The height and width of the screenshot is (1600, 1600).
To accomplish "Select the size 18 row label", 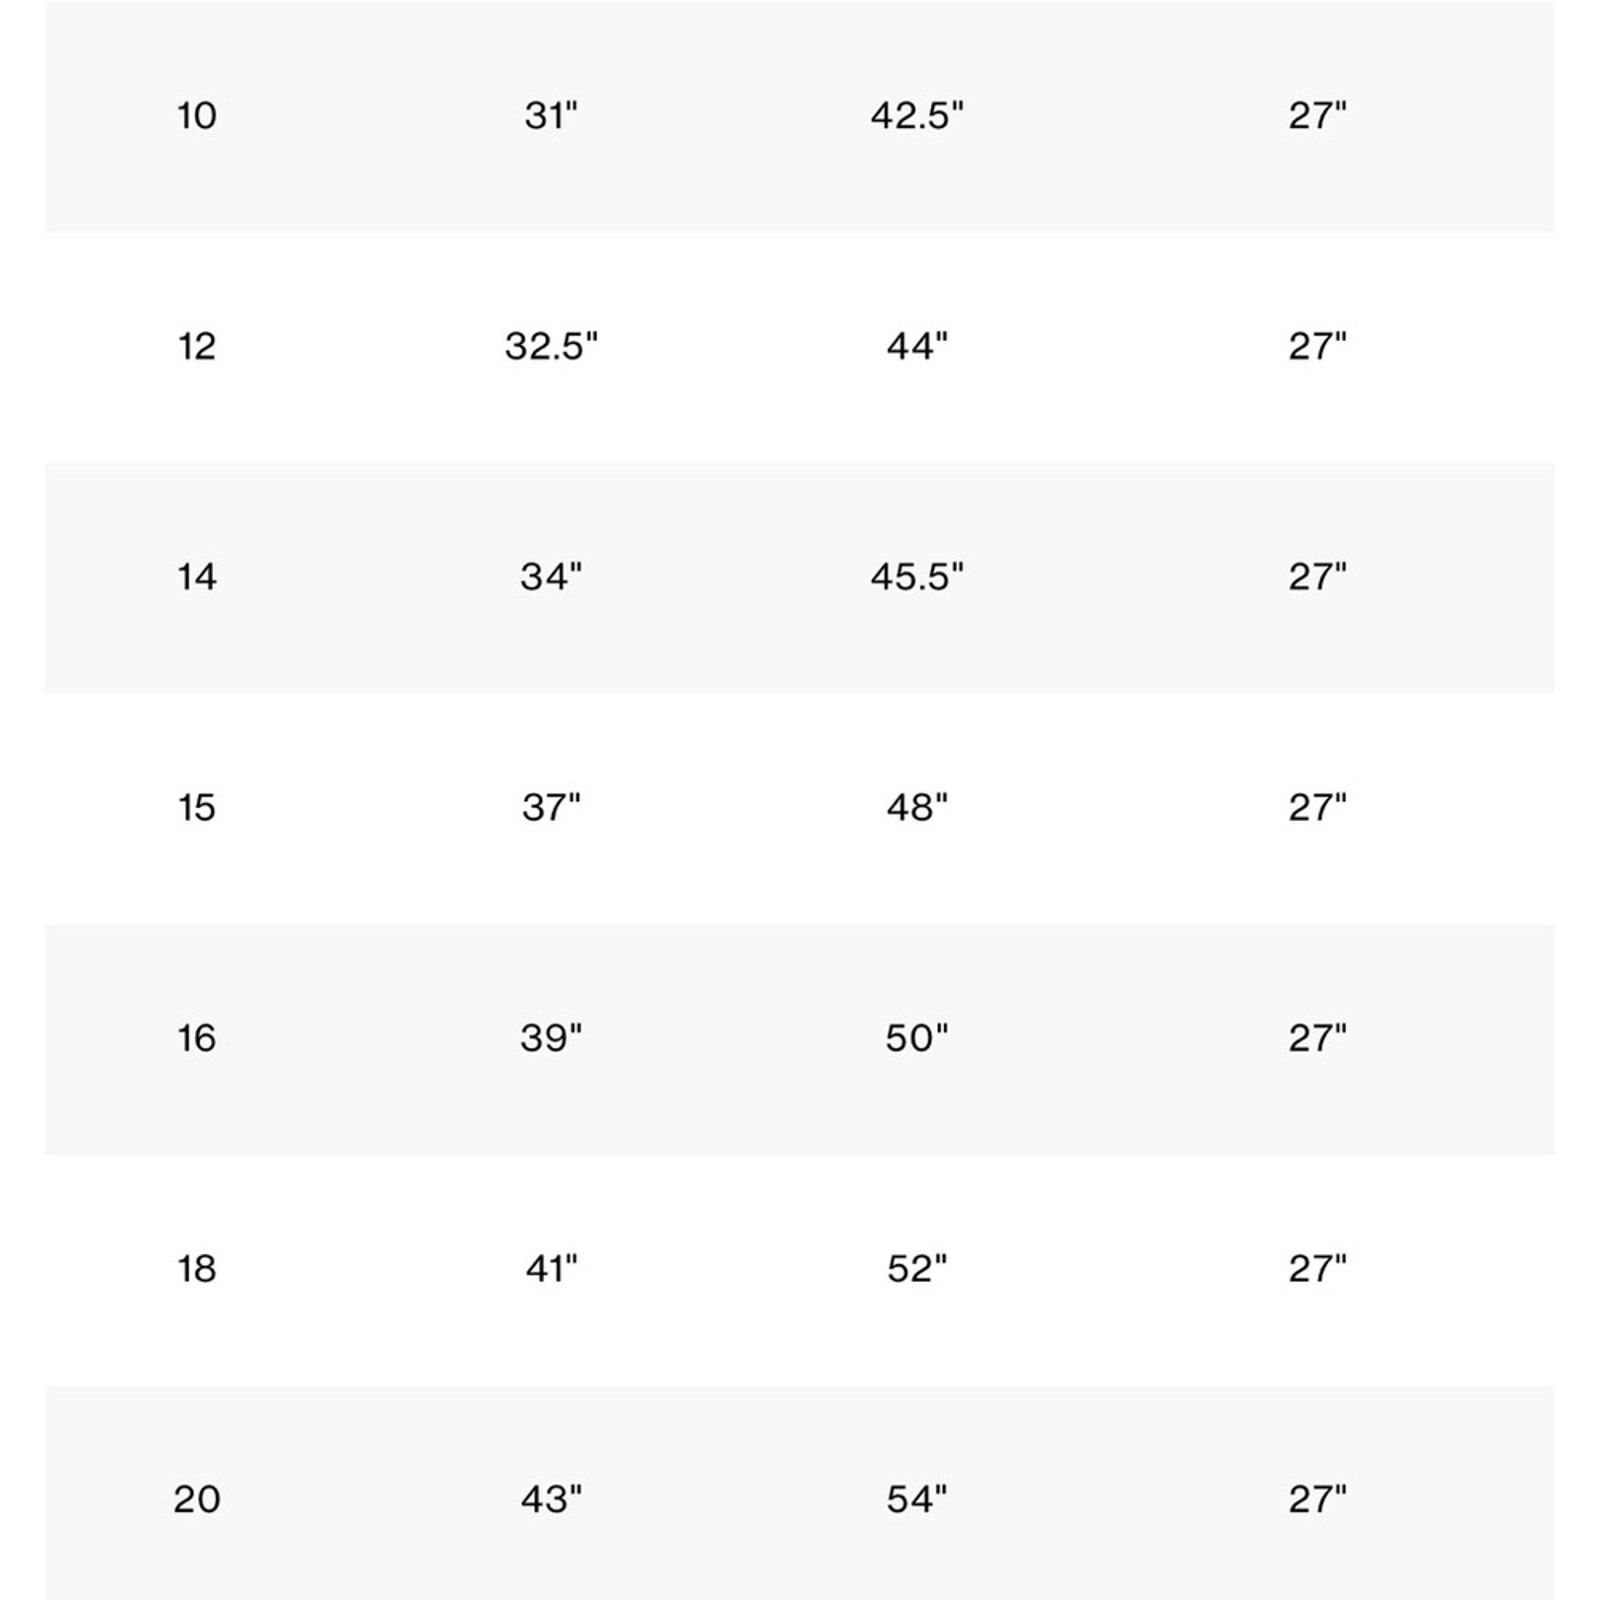I will pos(197,1269).
